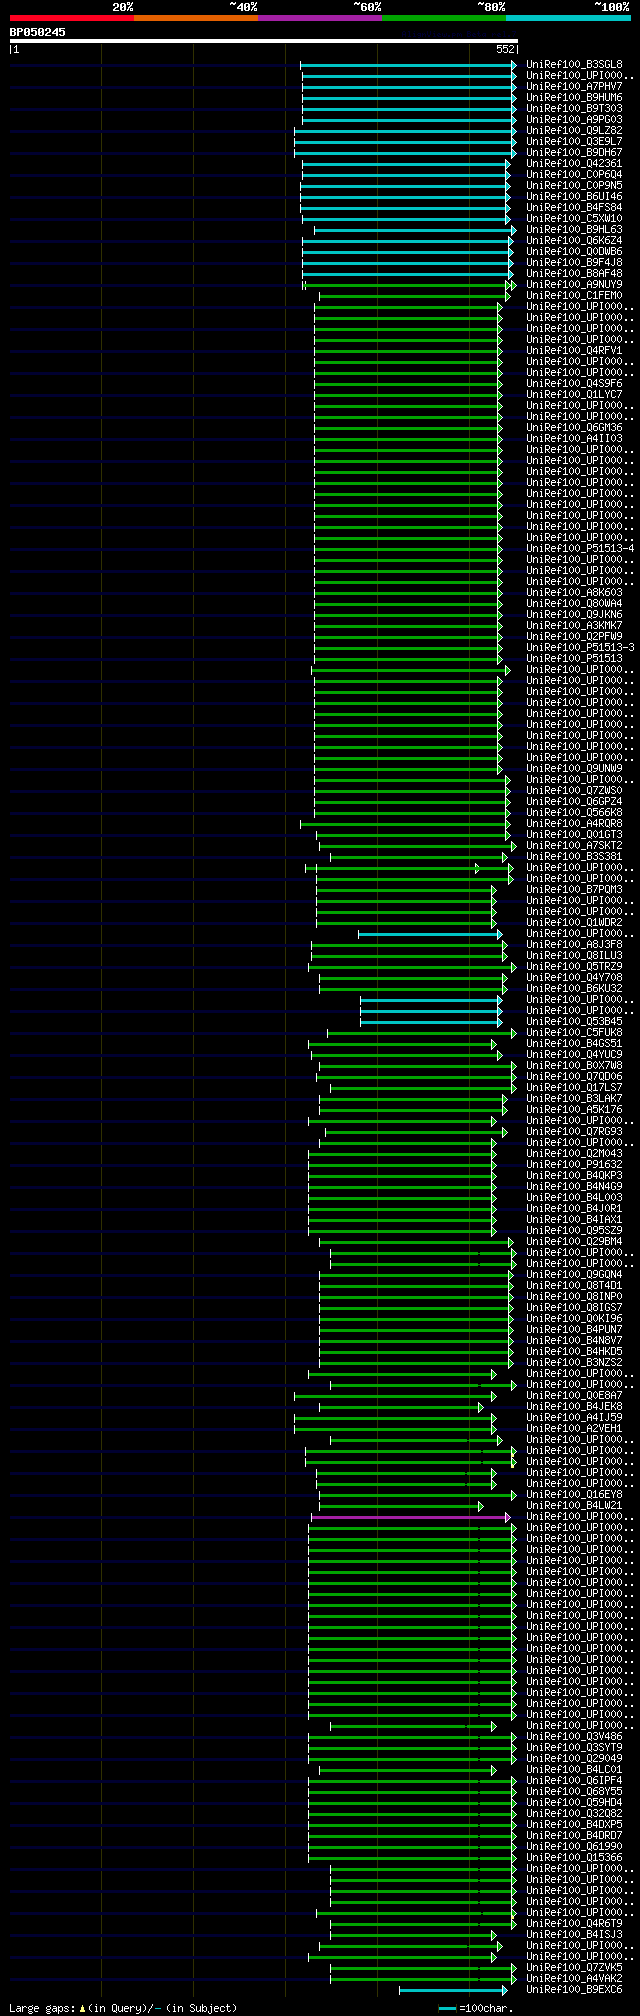Click the red 20% identity legend segment
Image resolution: width=640 pixels, height=2016 pixels.
point(71,18)
